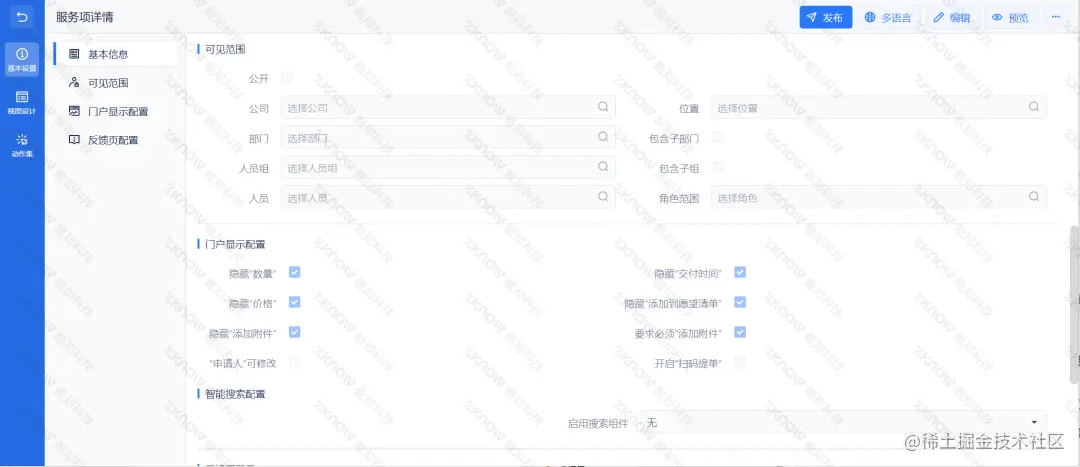This screenshot has width=1080, height=467.
Task: Uncheck the 隐藏"价格" checkbox
Action: click(x=294, y=302)
